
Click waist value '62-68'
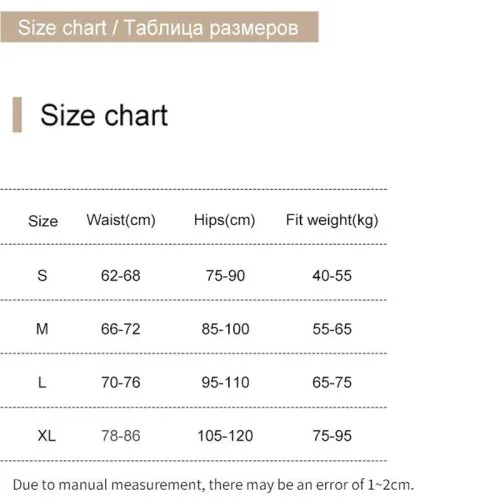point(121,276)
